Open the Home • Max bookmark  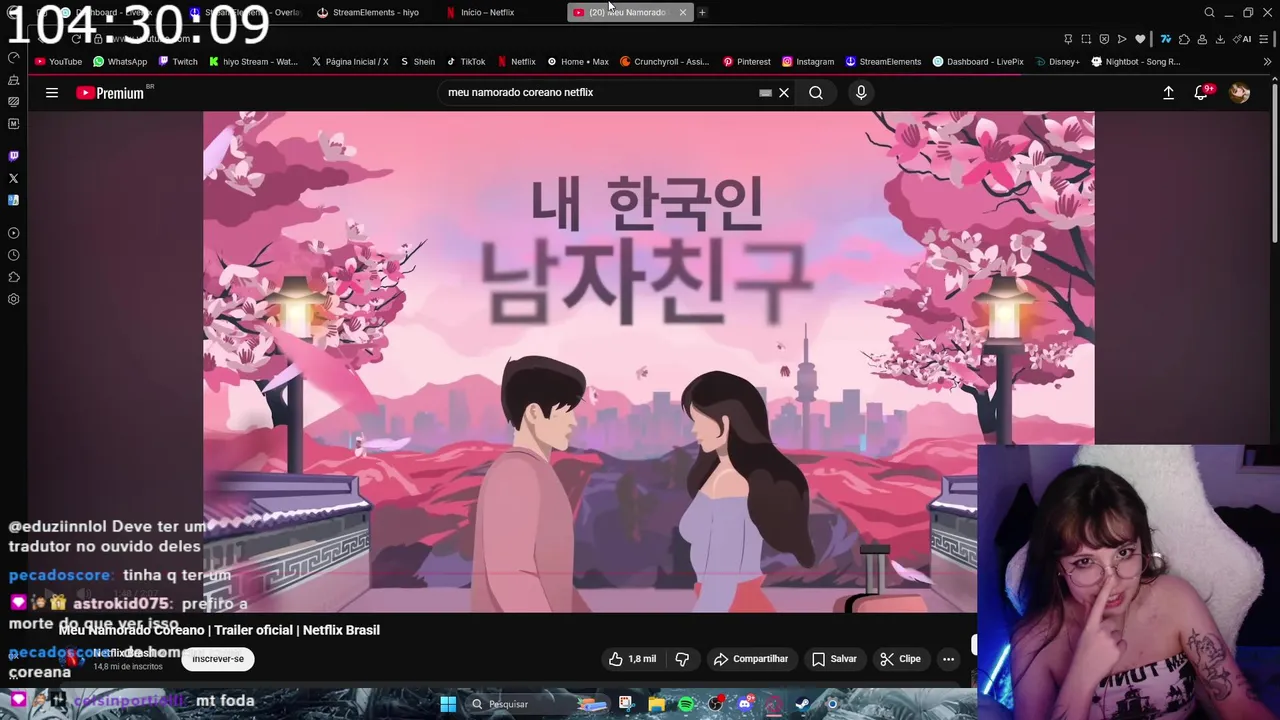pos(578,62)
